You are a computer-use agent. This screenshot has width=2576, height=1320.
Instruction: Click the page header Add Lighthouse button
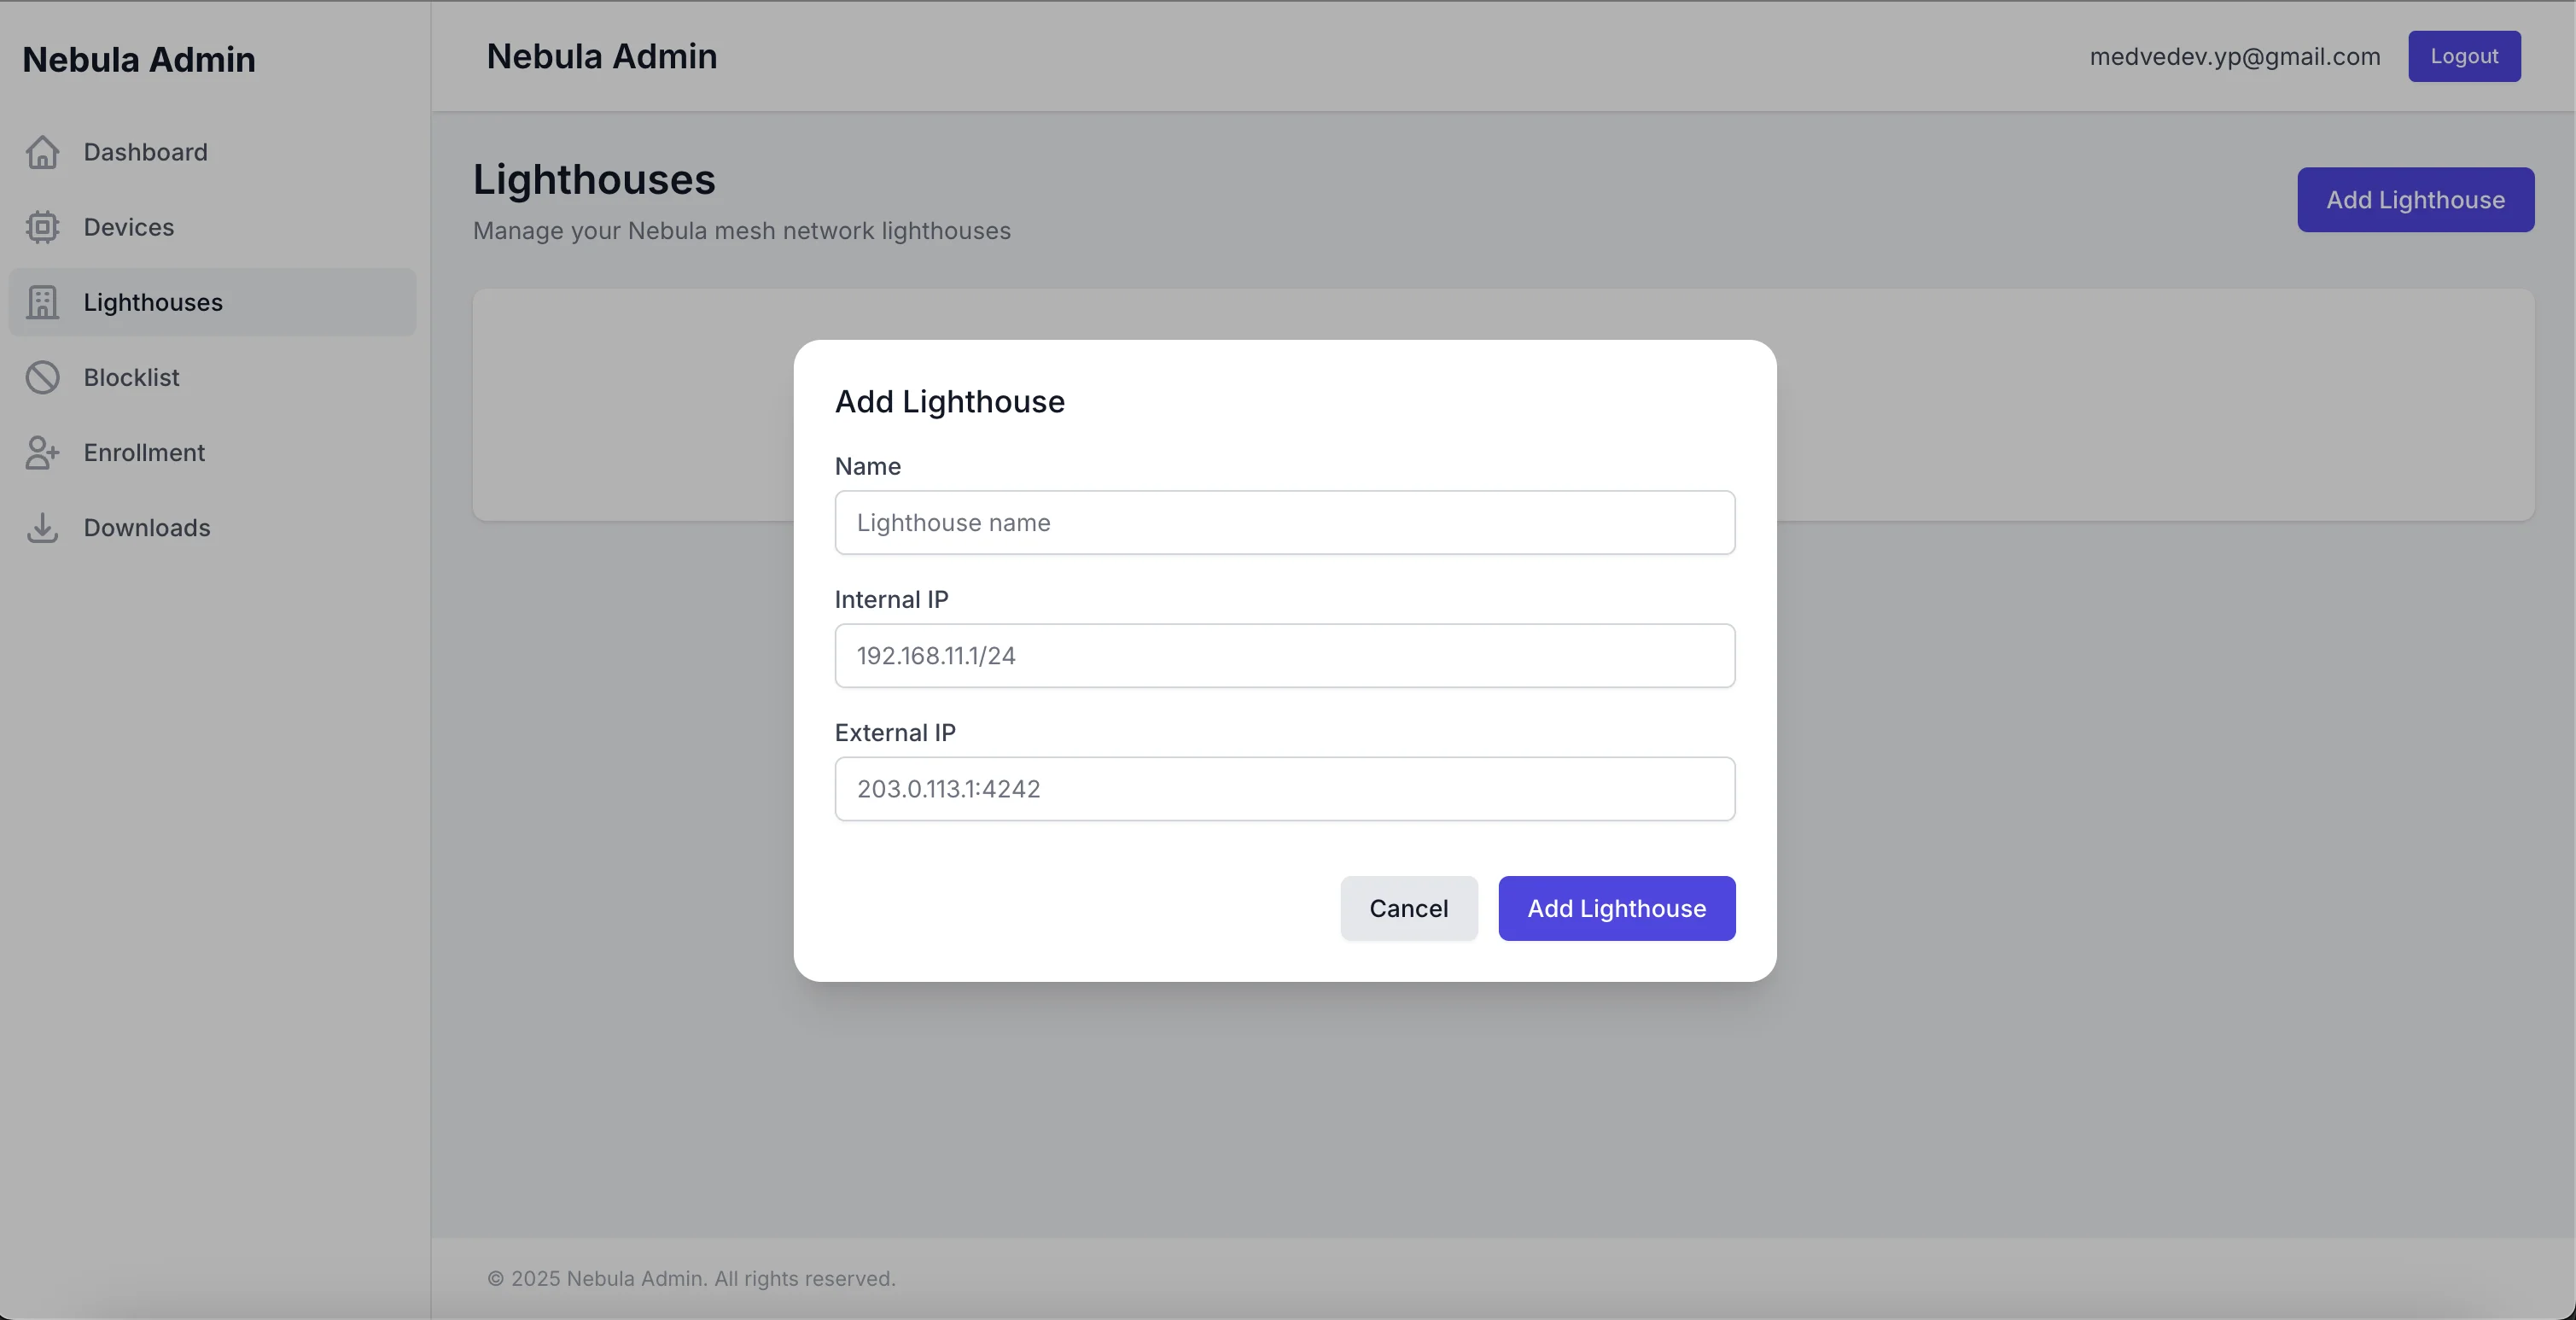[x=2414, y=200]
